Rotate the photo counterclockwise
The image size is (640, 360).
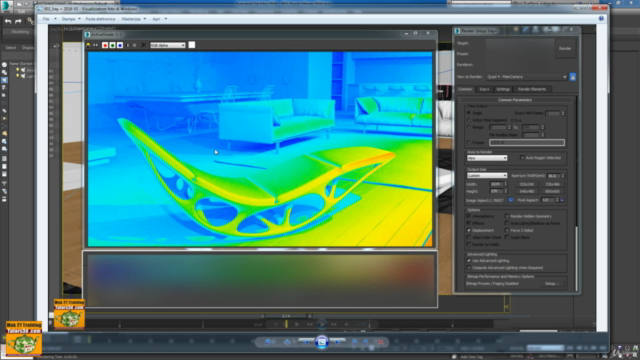(x=354, y=342)
